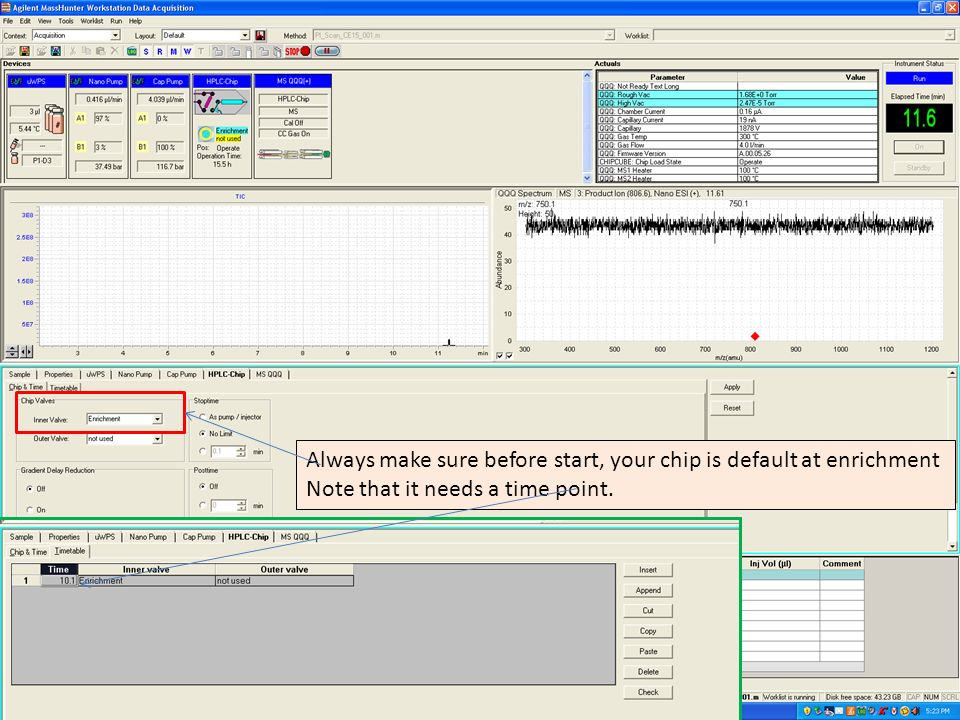Click the Posttime minutes spinner arrows
Image resolution: width=960 pixels, height=720 pixels.
[241, 505]
